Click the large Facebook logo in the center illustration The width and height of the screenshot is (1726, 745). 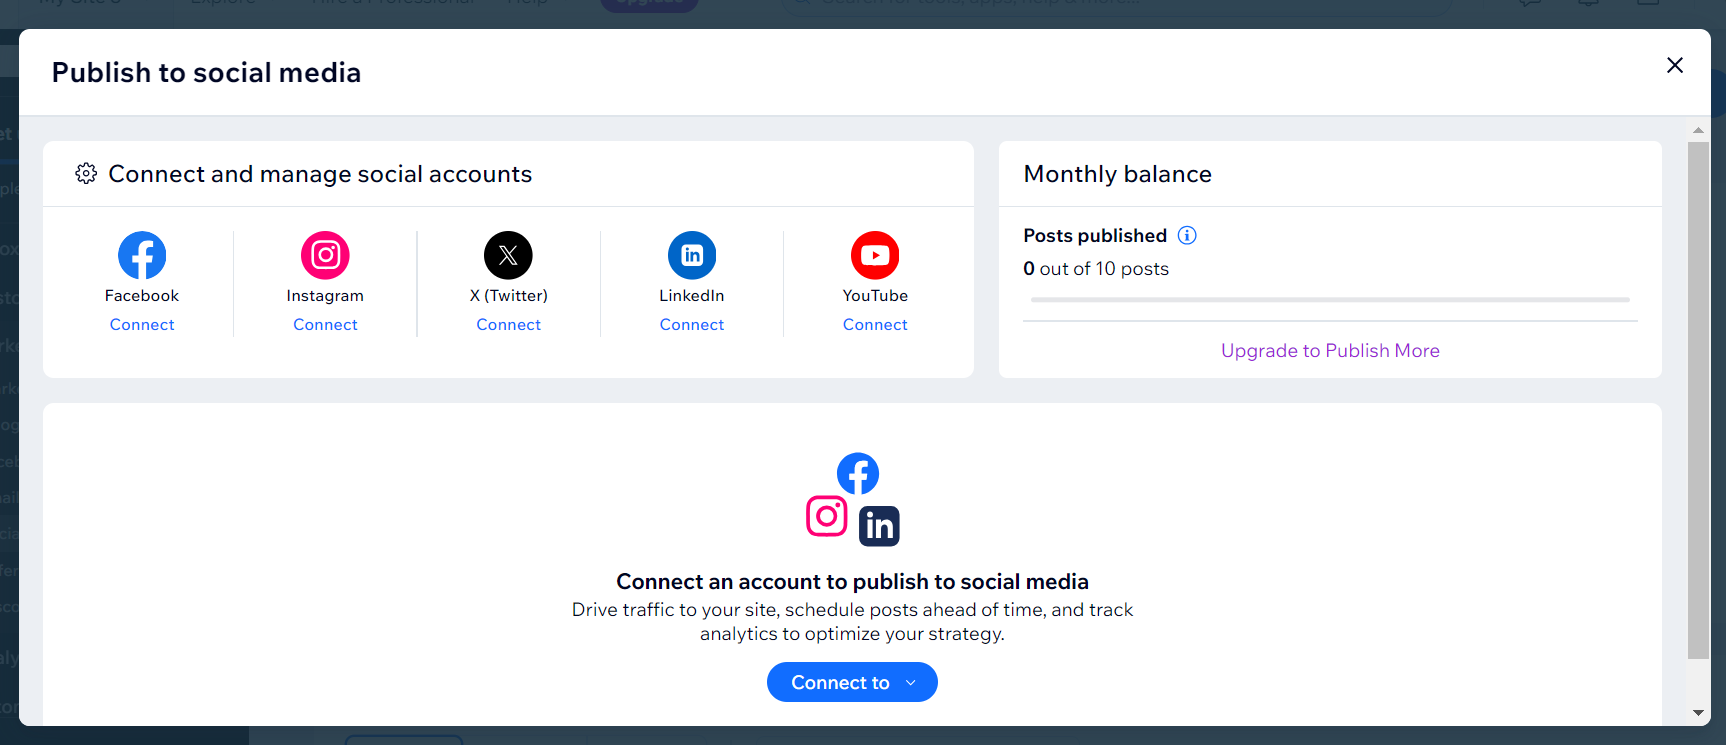pyautogui.click(x=857, y=473)
